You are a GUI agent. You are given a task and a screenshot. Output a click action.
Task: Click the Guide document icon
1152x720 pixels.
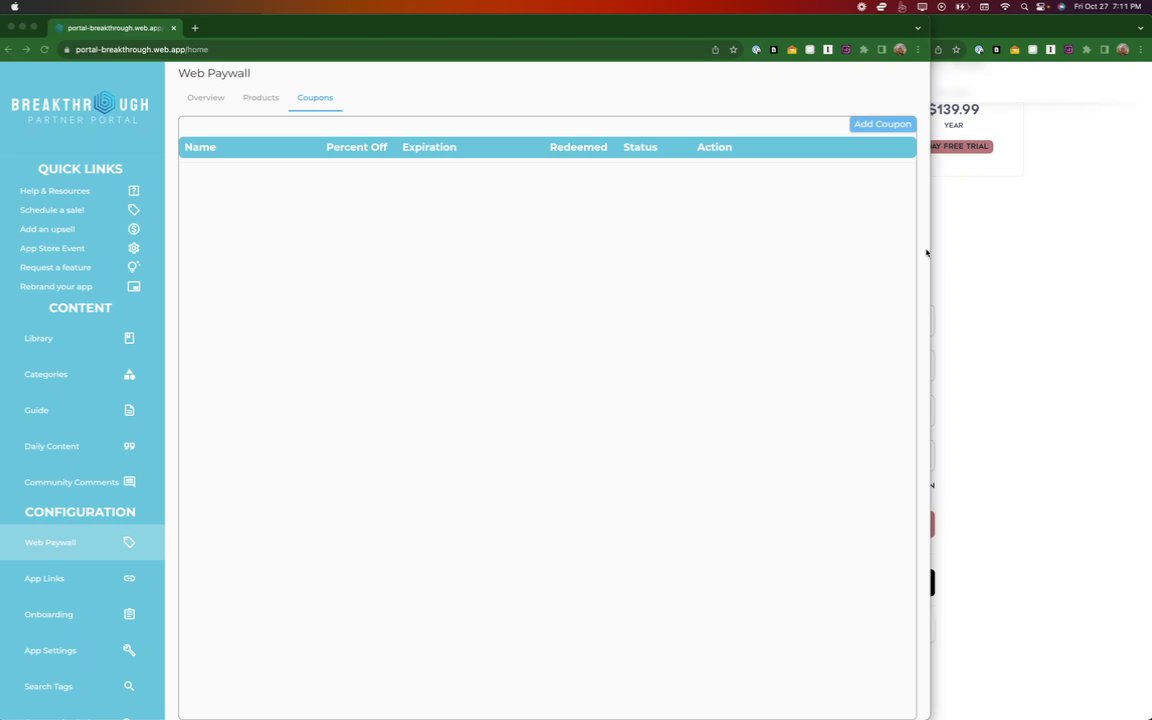[129, 410]
